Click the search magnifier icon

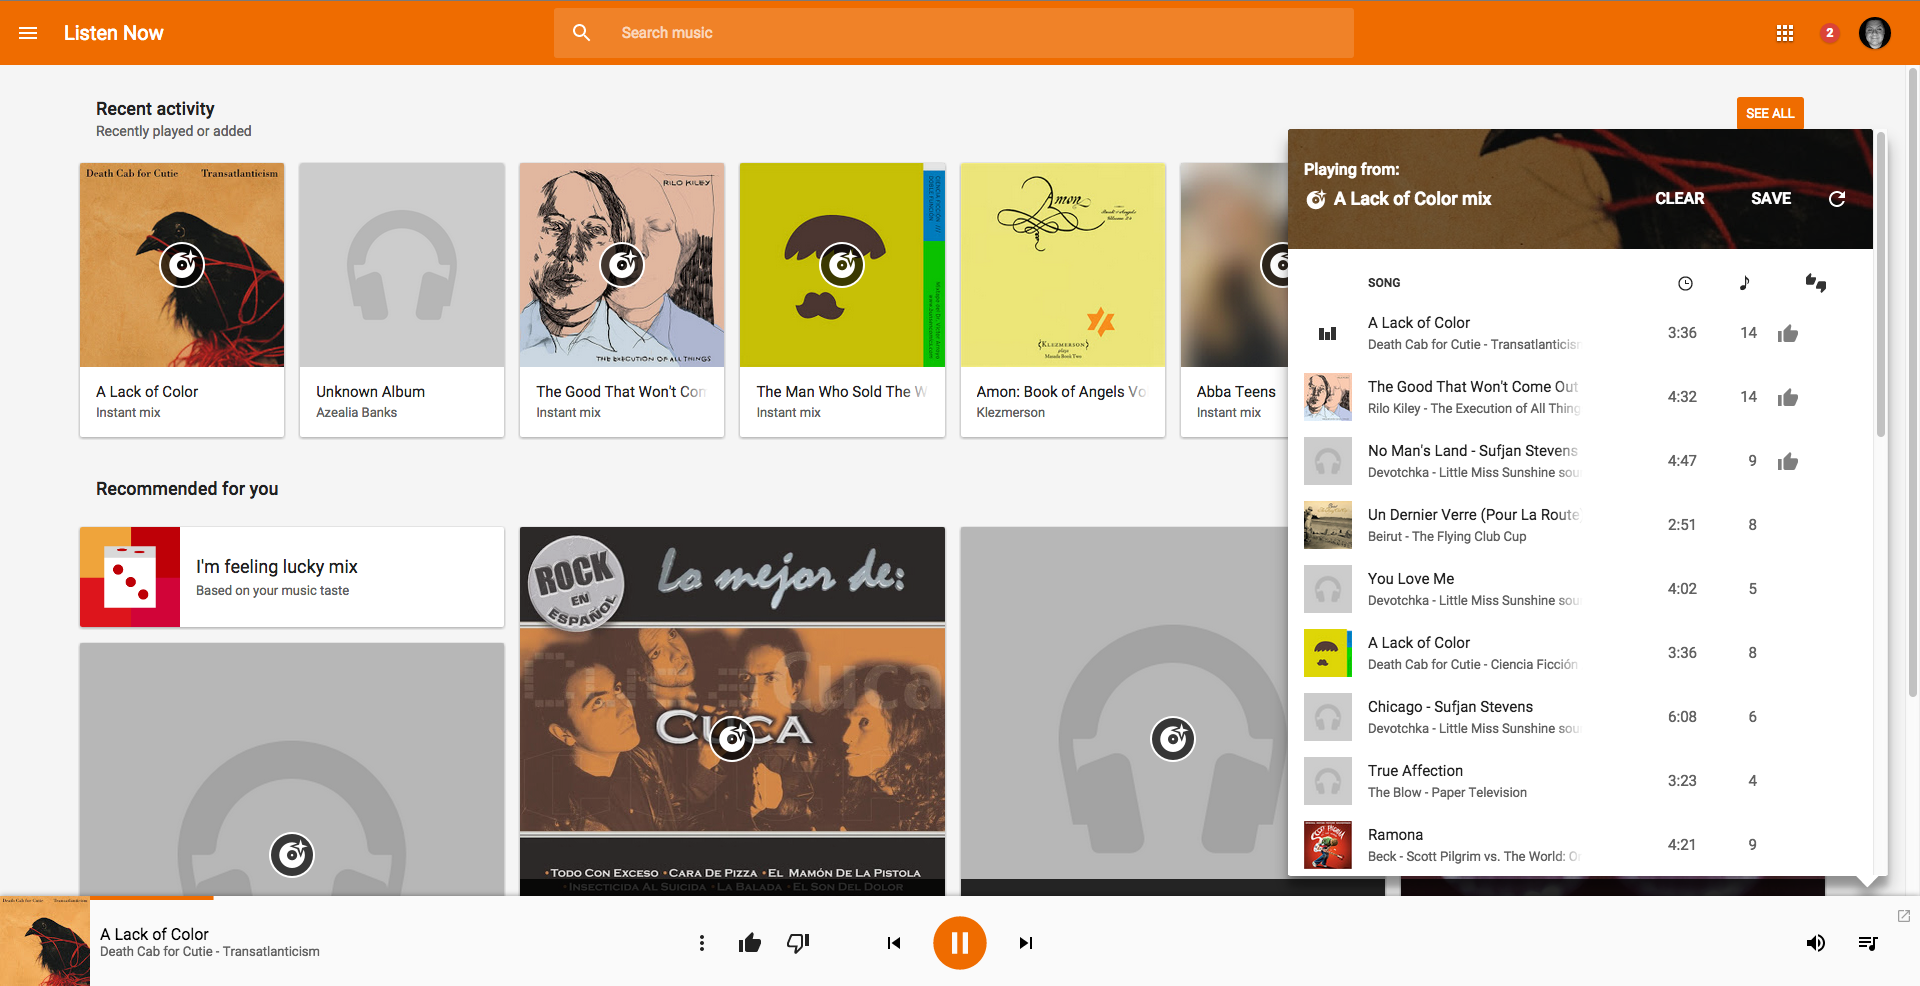[x=581, y=33]
